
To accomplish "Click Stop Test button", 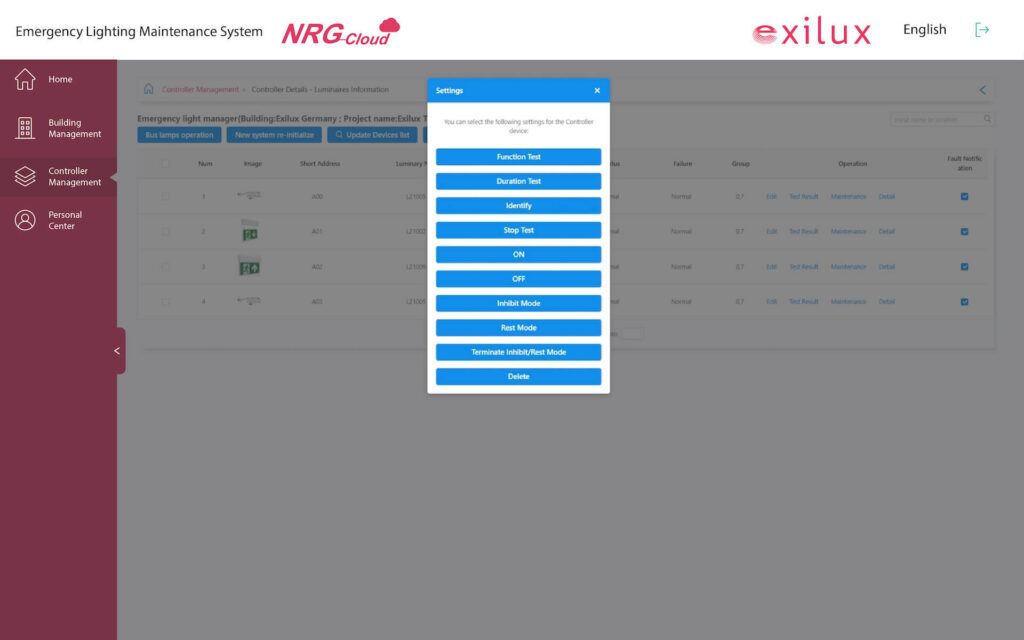I will (x=519, y=230).
